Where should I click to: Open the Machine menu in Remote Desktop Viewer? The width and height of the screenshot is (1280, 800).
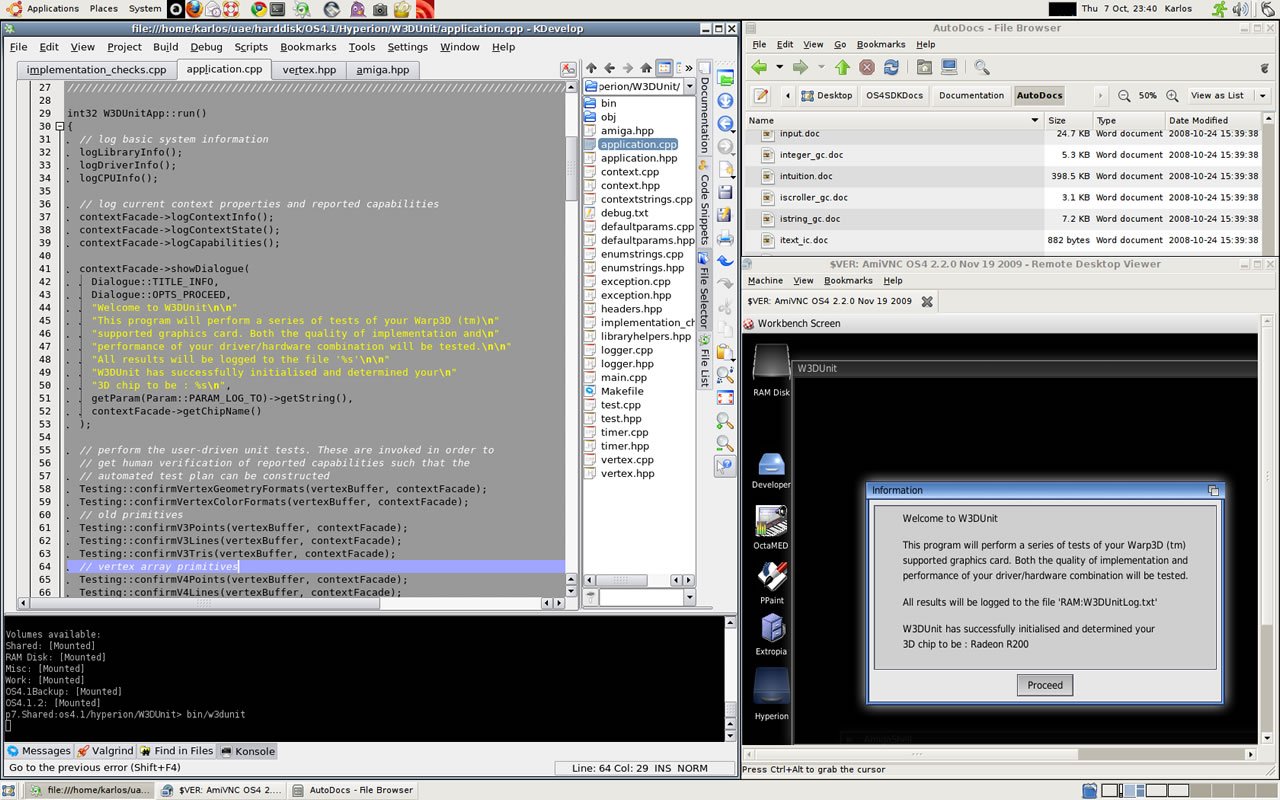click(x=765, y=280)
